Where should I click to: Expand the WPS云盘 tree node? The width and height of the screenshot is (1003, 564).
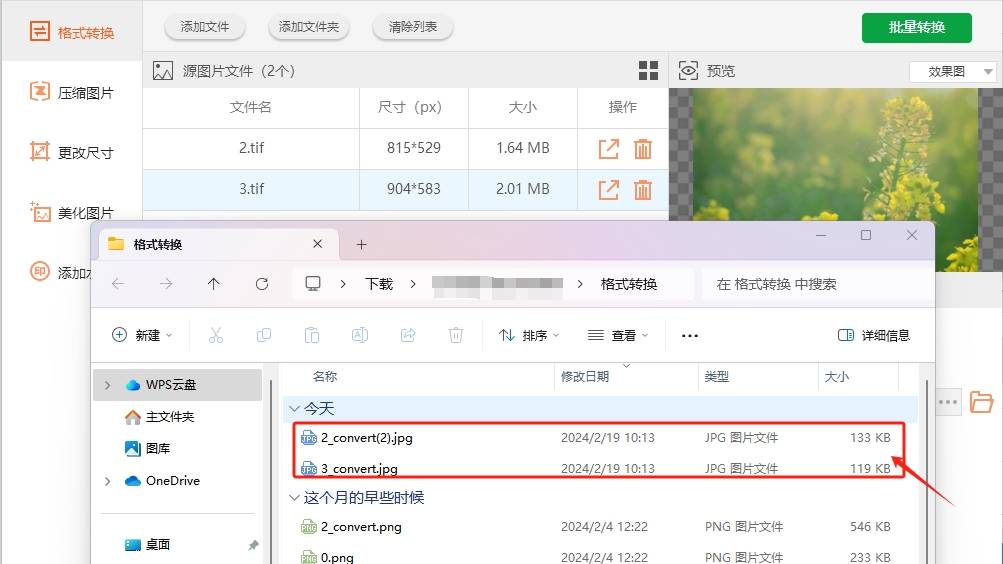click(x=107, y=385)
